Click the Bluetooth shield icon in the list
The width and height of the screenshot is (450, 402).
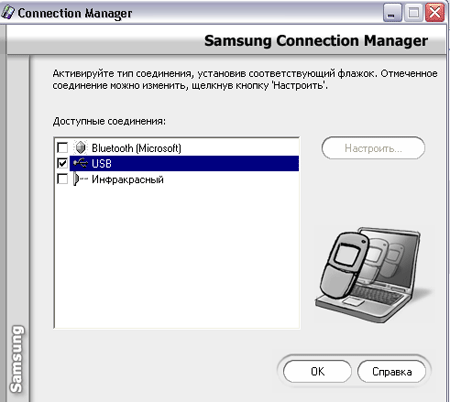tap(80, 147)
